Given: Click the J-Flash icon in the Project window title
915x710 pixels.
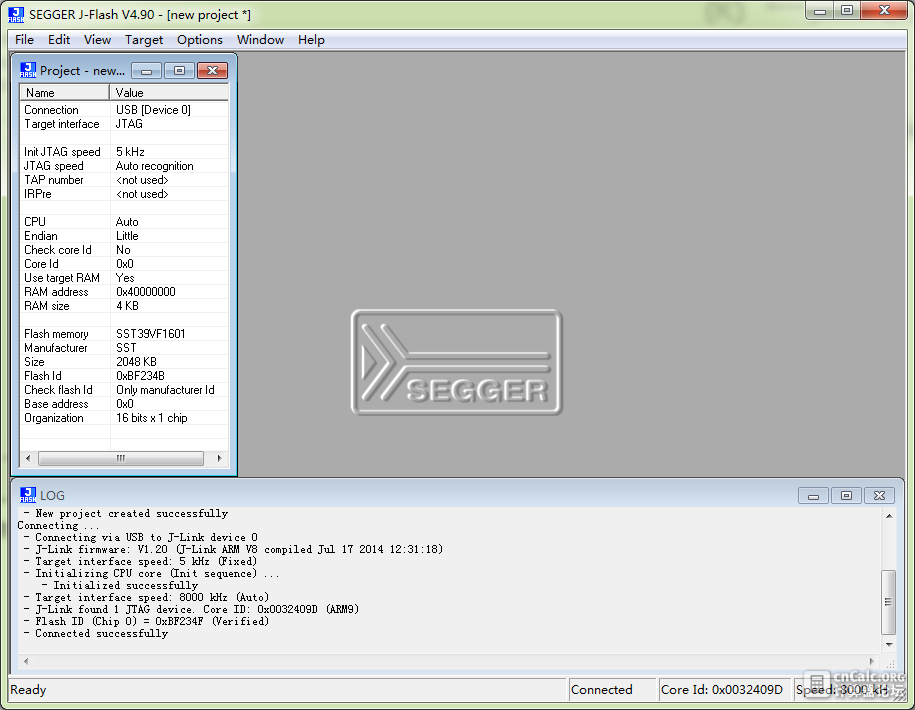Looking at the screenshot, I should (x=27, y=70).
